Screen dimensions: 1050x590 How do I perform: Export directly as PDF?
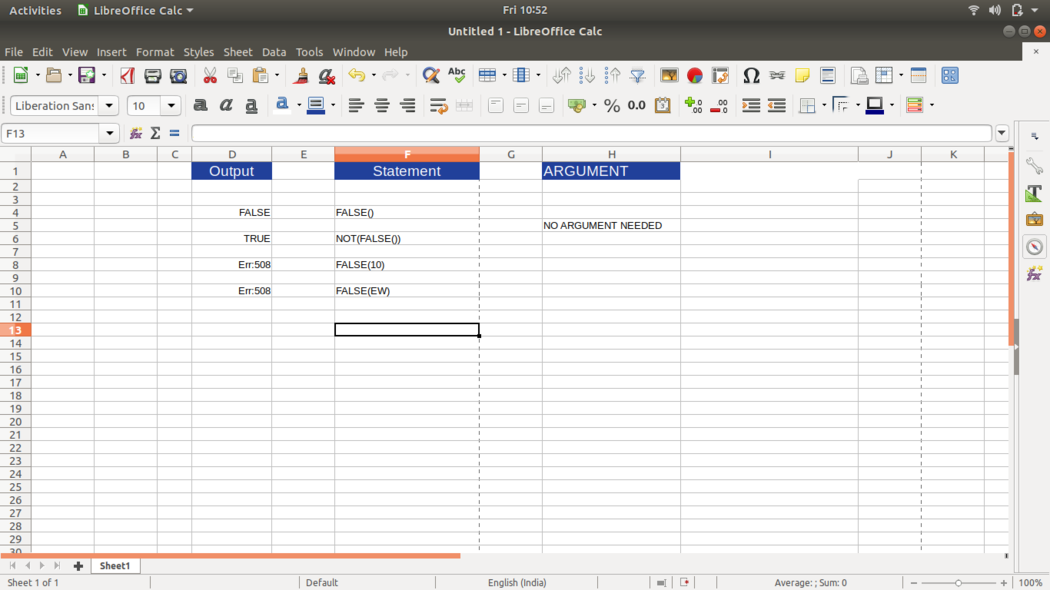tap(127, 76)
